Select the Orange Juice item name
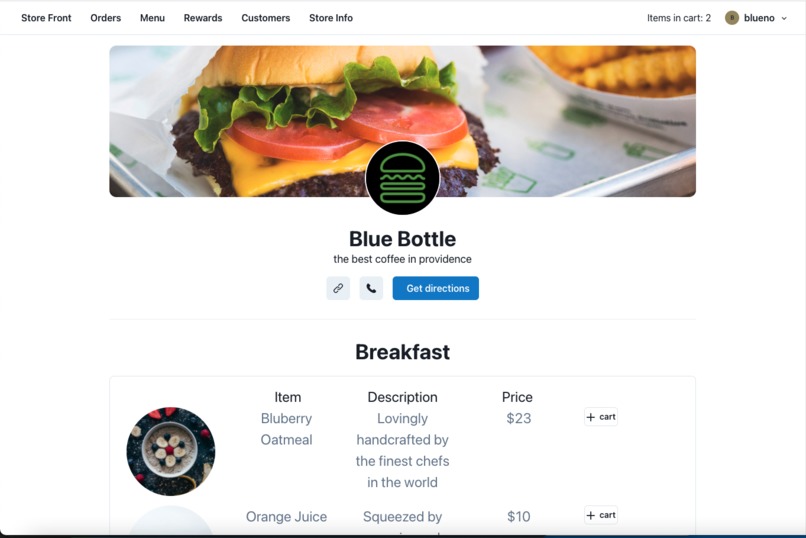Screen dimensions: 806x538 click(286, 516)
